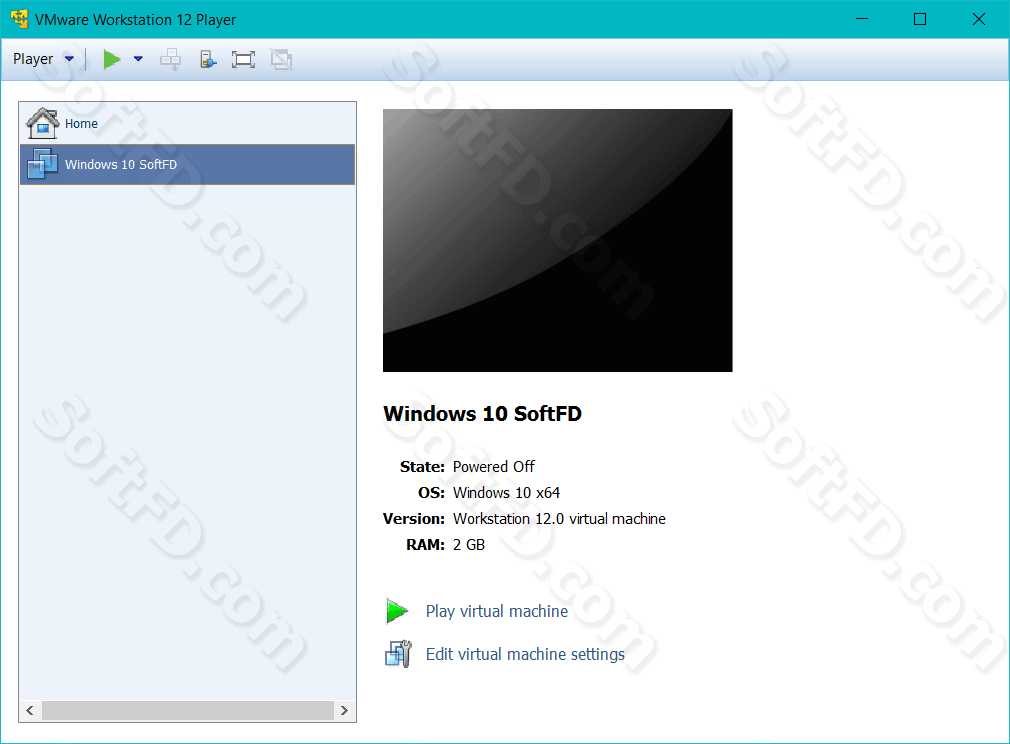Select the Windows 10 SoftFD virtual machine entry
This screenshot has width=1010, height=744.
pos(187,164)
